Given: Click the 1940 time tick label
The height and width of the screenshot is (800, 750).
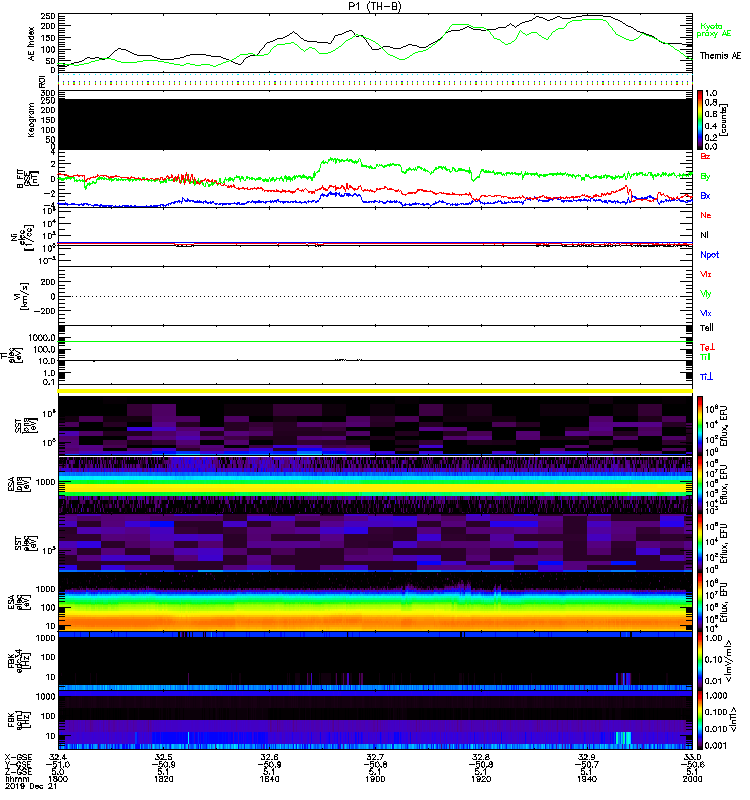Looking at the screenshot, I should (587, 779).
